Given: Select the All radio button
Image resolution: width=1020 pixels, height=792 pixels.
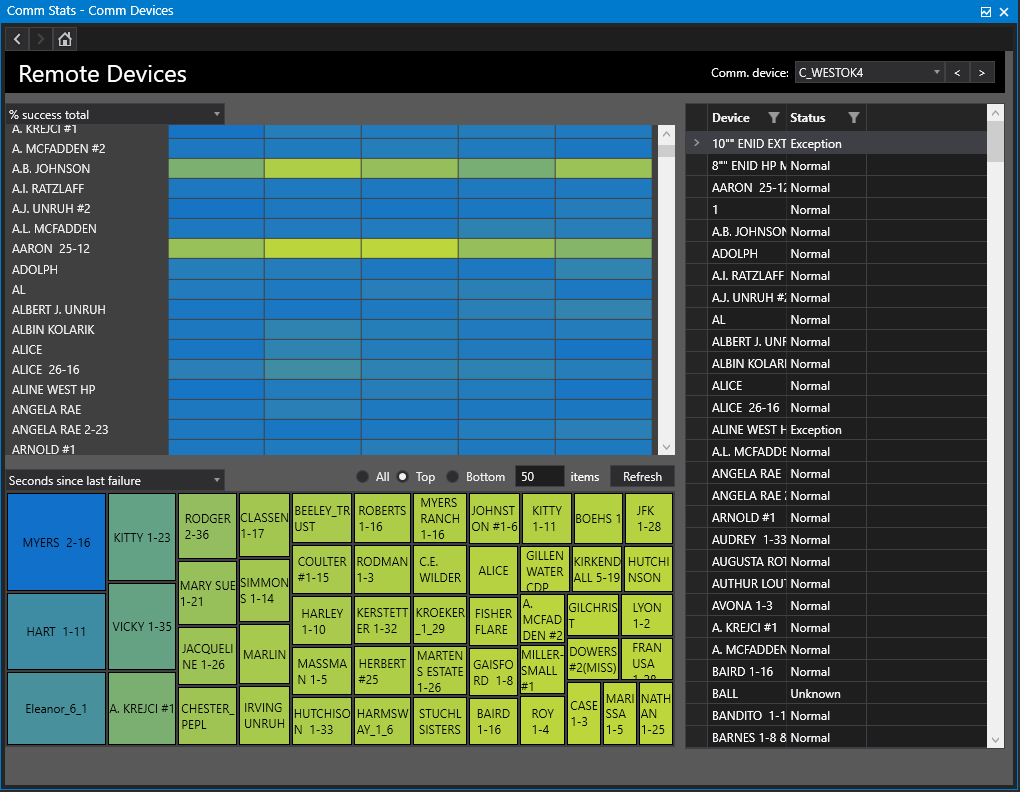Looking at the screenshot, I should [x=361, y=476].
